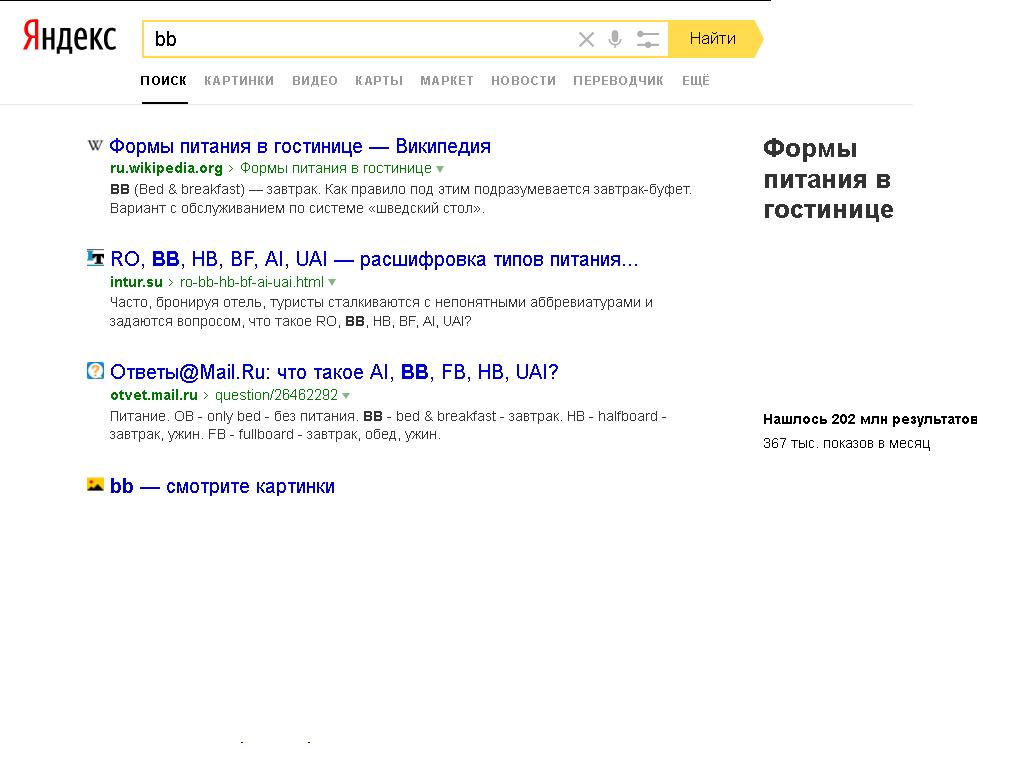Open the RO, BB, HB, BF, AI, UAI result
The height and width of the screenshot is (768, 1024).
tap(374, 259)
